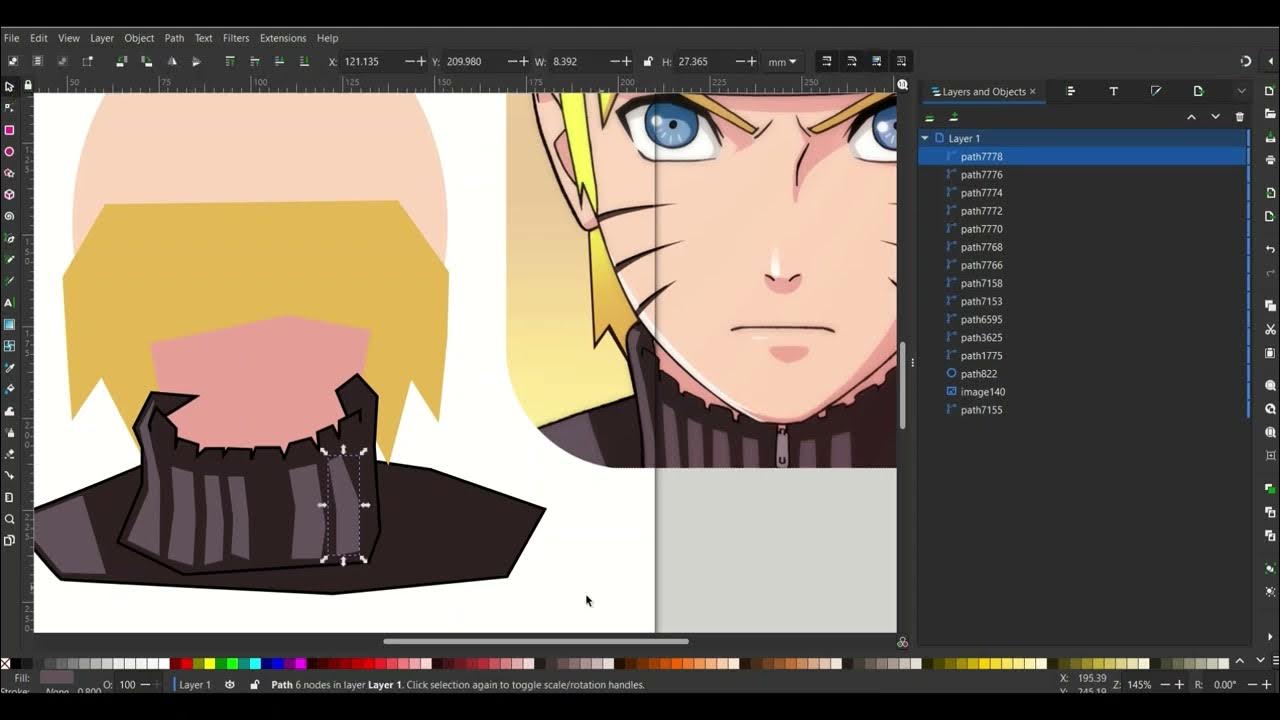Select the Text tool
This screenshot has width=1280, height=720.
9,302
